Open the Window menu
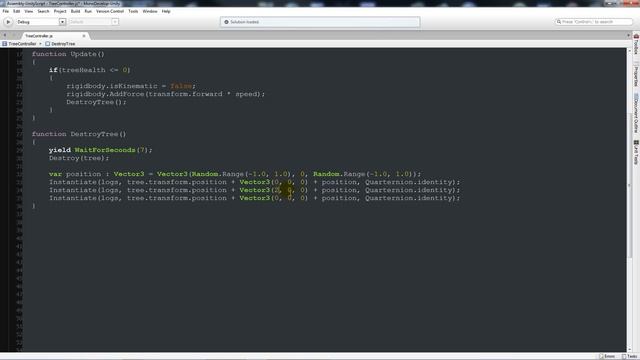This screenshot has width=640, height=360. point(150,11)
